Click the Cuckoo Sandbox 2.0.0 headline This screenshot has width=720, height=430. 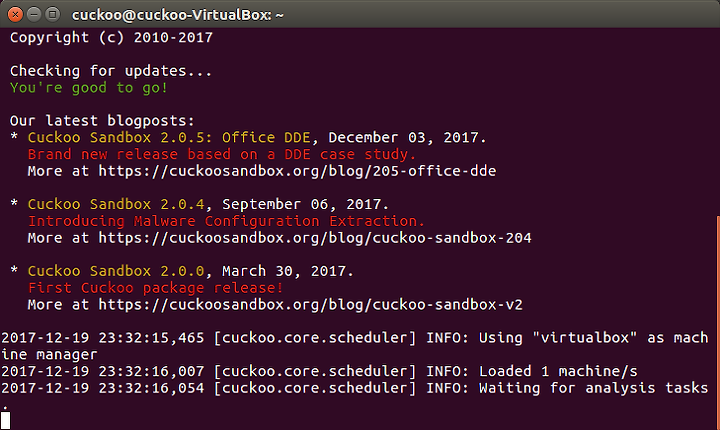116,271
